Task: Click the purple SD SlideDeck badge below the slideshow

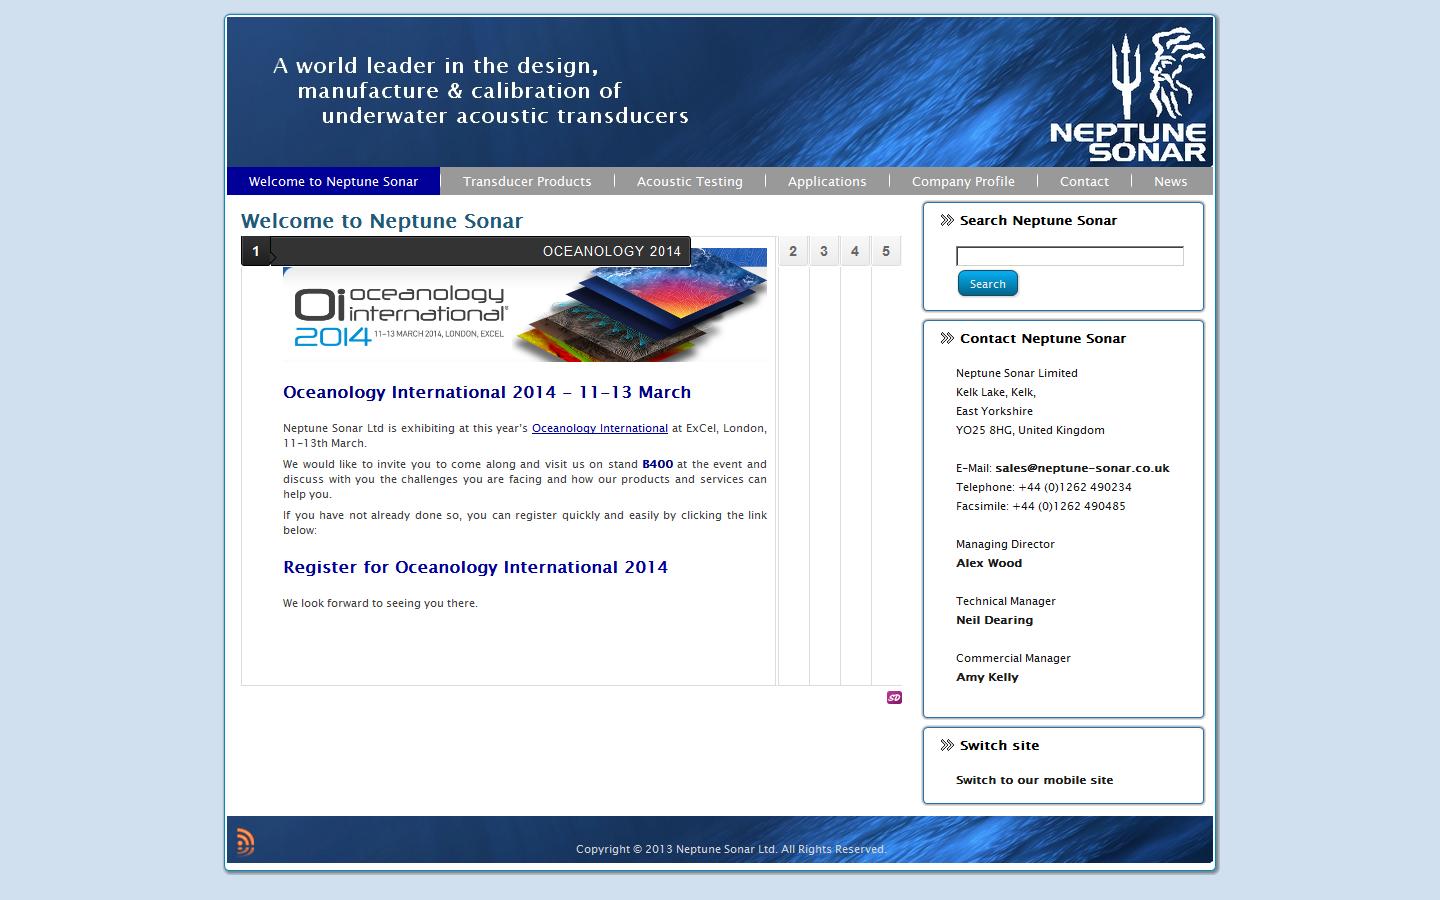Action: tap(893, 696)
